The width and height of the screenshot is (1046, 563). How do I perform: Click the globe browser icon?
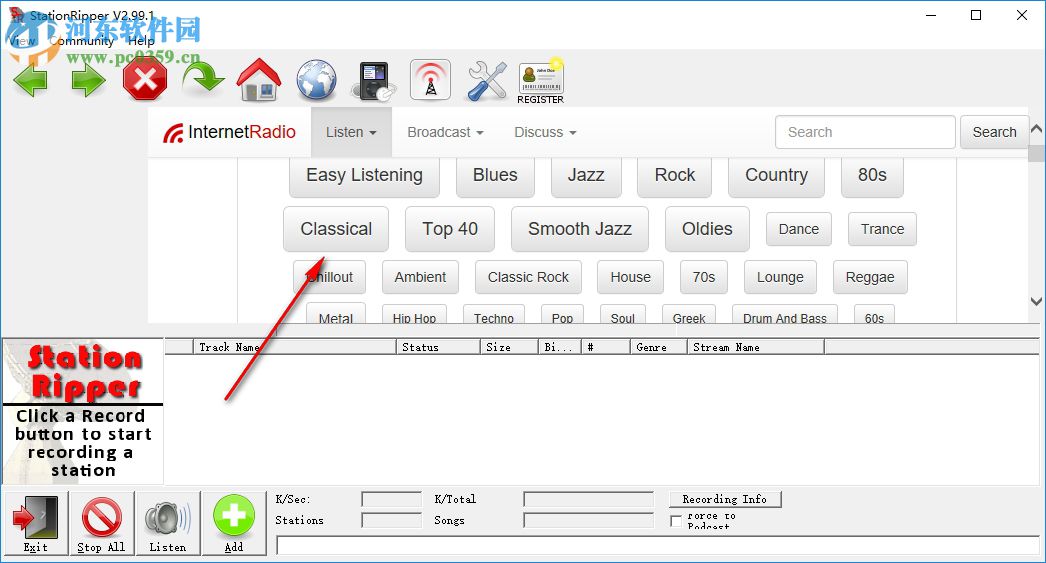pos(316,80)
